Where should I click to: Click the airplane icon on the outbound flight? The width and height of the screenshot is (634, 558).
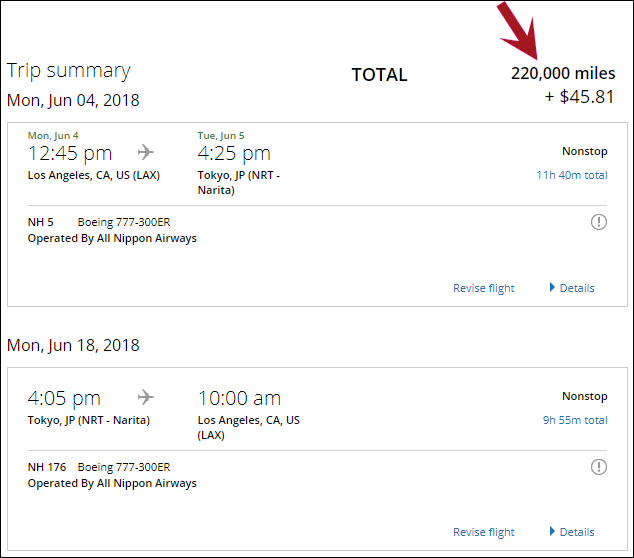(x=147, y=152)
